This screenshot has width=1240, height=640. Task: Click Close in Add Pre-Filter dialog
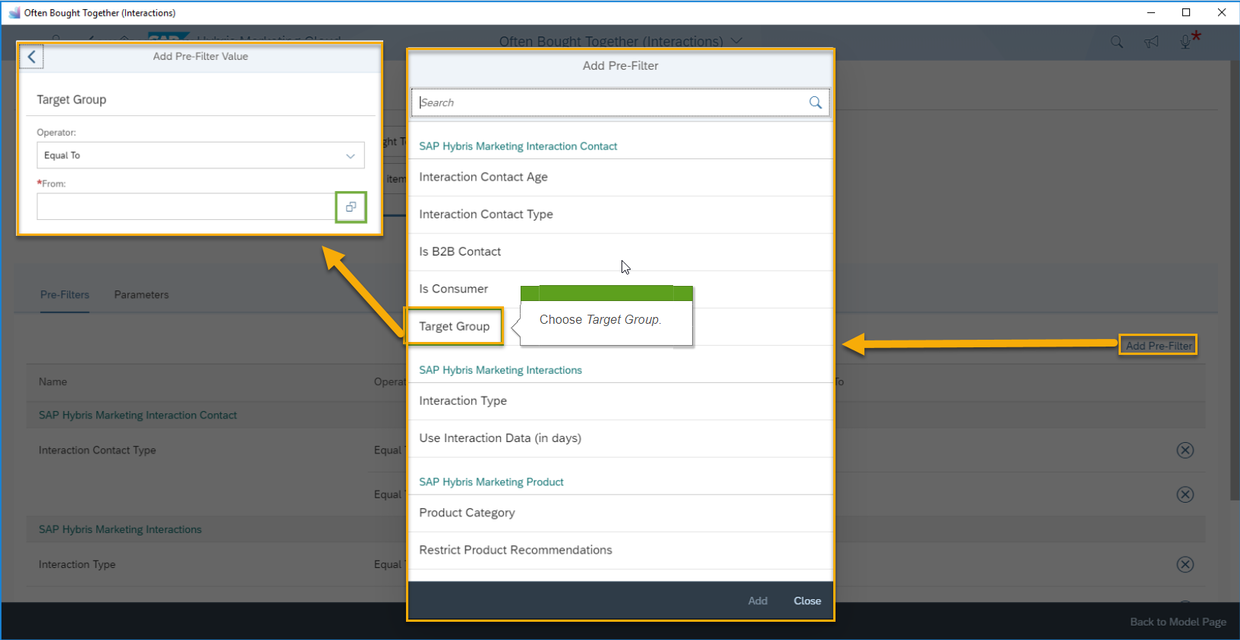click(x=807, y=601)
